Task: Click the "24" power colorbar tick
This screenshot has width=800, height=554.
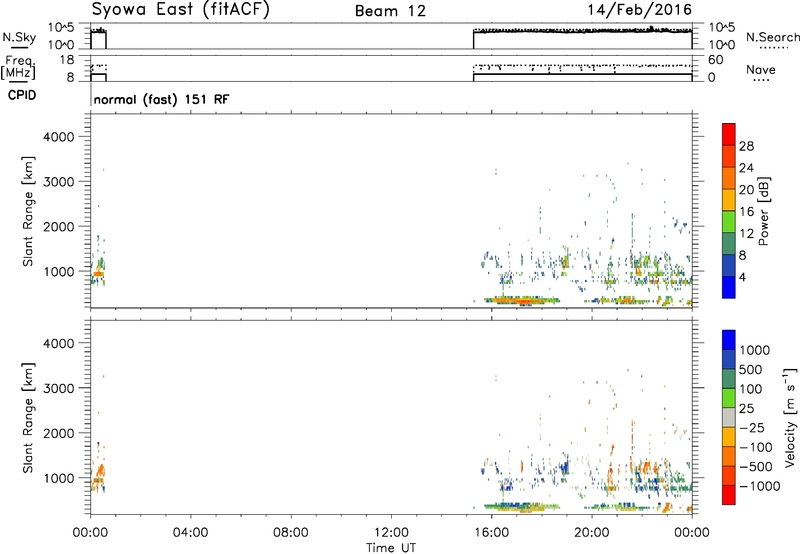Action: click(746, 168)
